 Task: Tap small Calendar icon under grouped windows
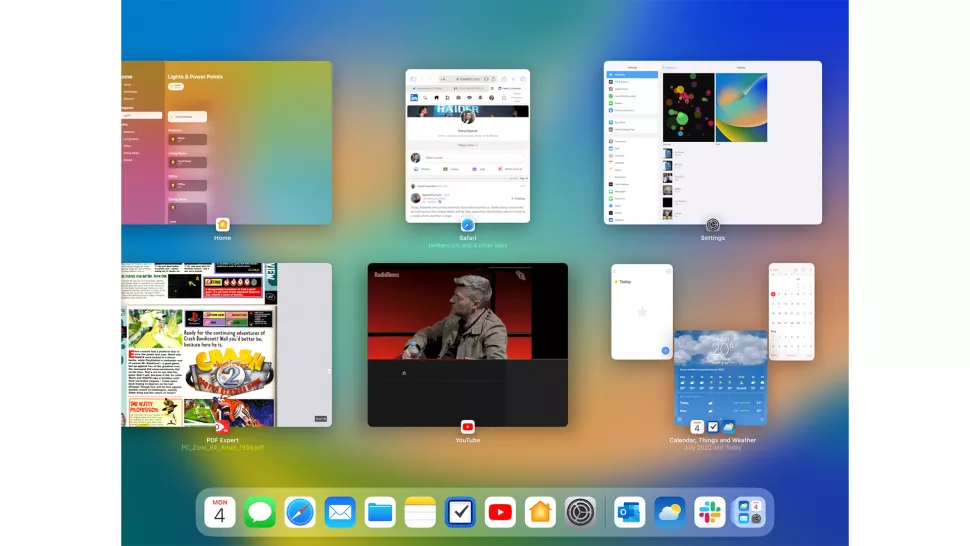[697, 427]
